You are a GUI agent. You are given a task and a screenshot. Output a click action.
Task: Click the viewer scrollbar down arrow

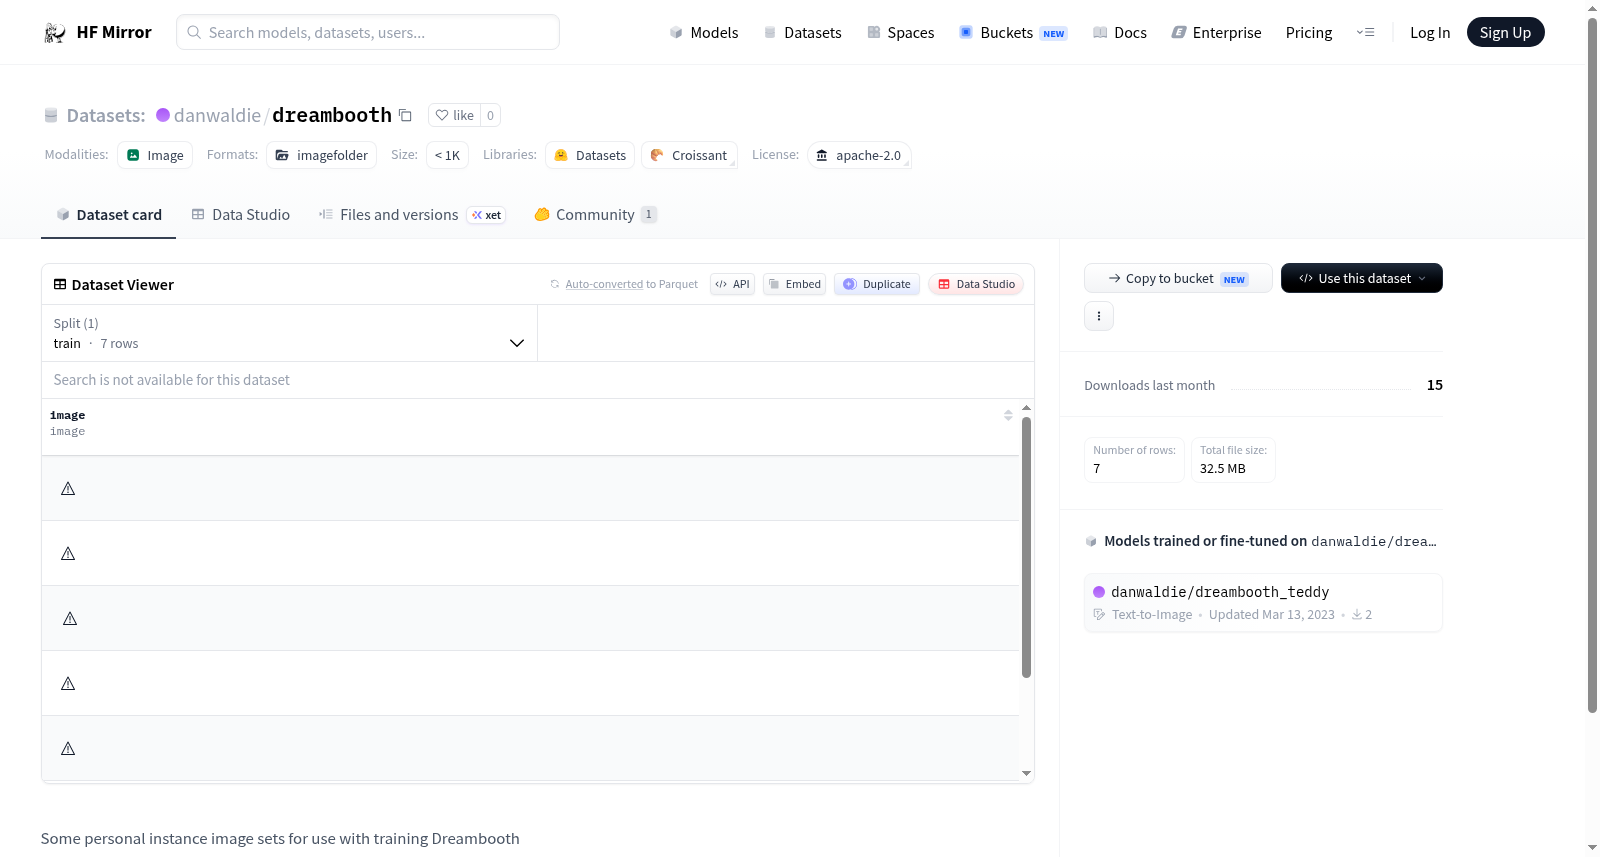click(1026, 773)
